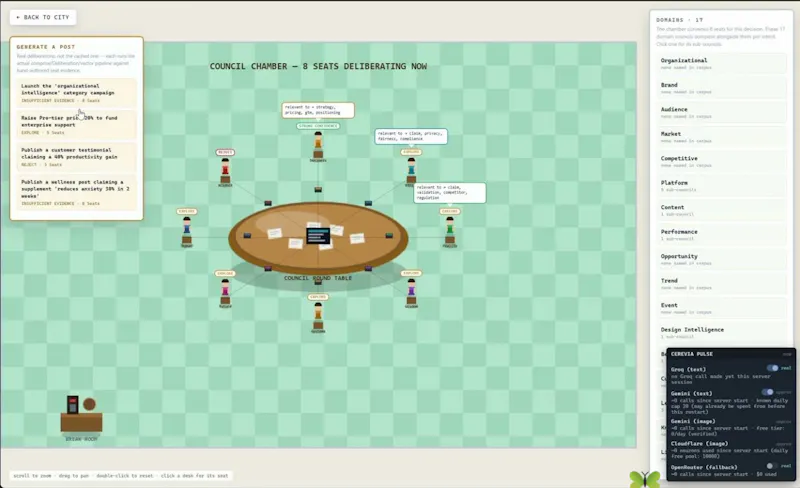Screen dimensions: 800x488
Task: Click the 'Generate a Post' panel heading
Action: point(45,46)
